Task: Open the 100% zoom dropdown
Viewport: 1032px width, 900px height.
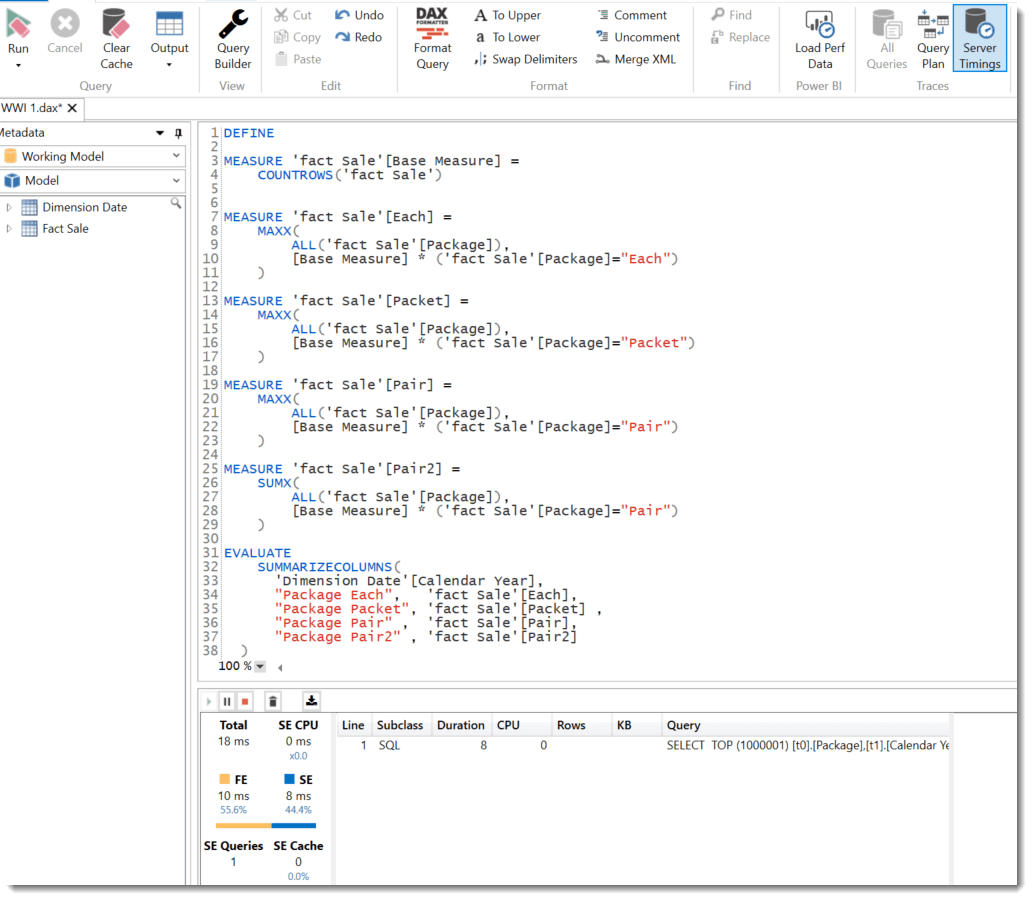Action: point(260,667)
